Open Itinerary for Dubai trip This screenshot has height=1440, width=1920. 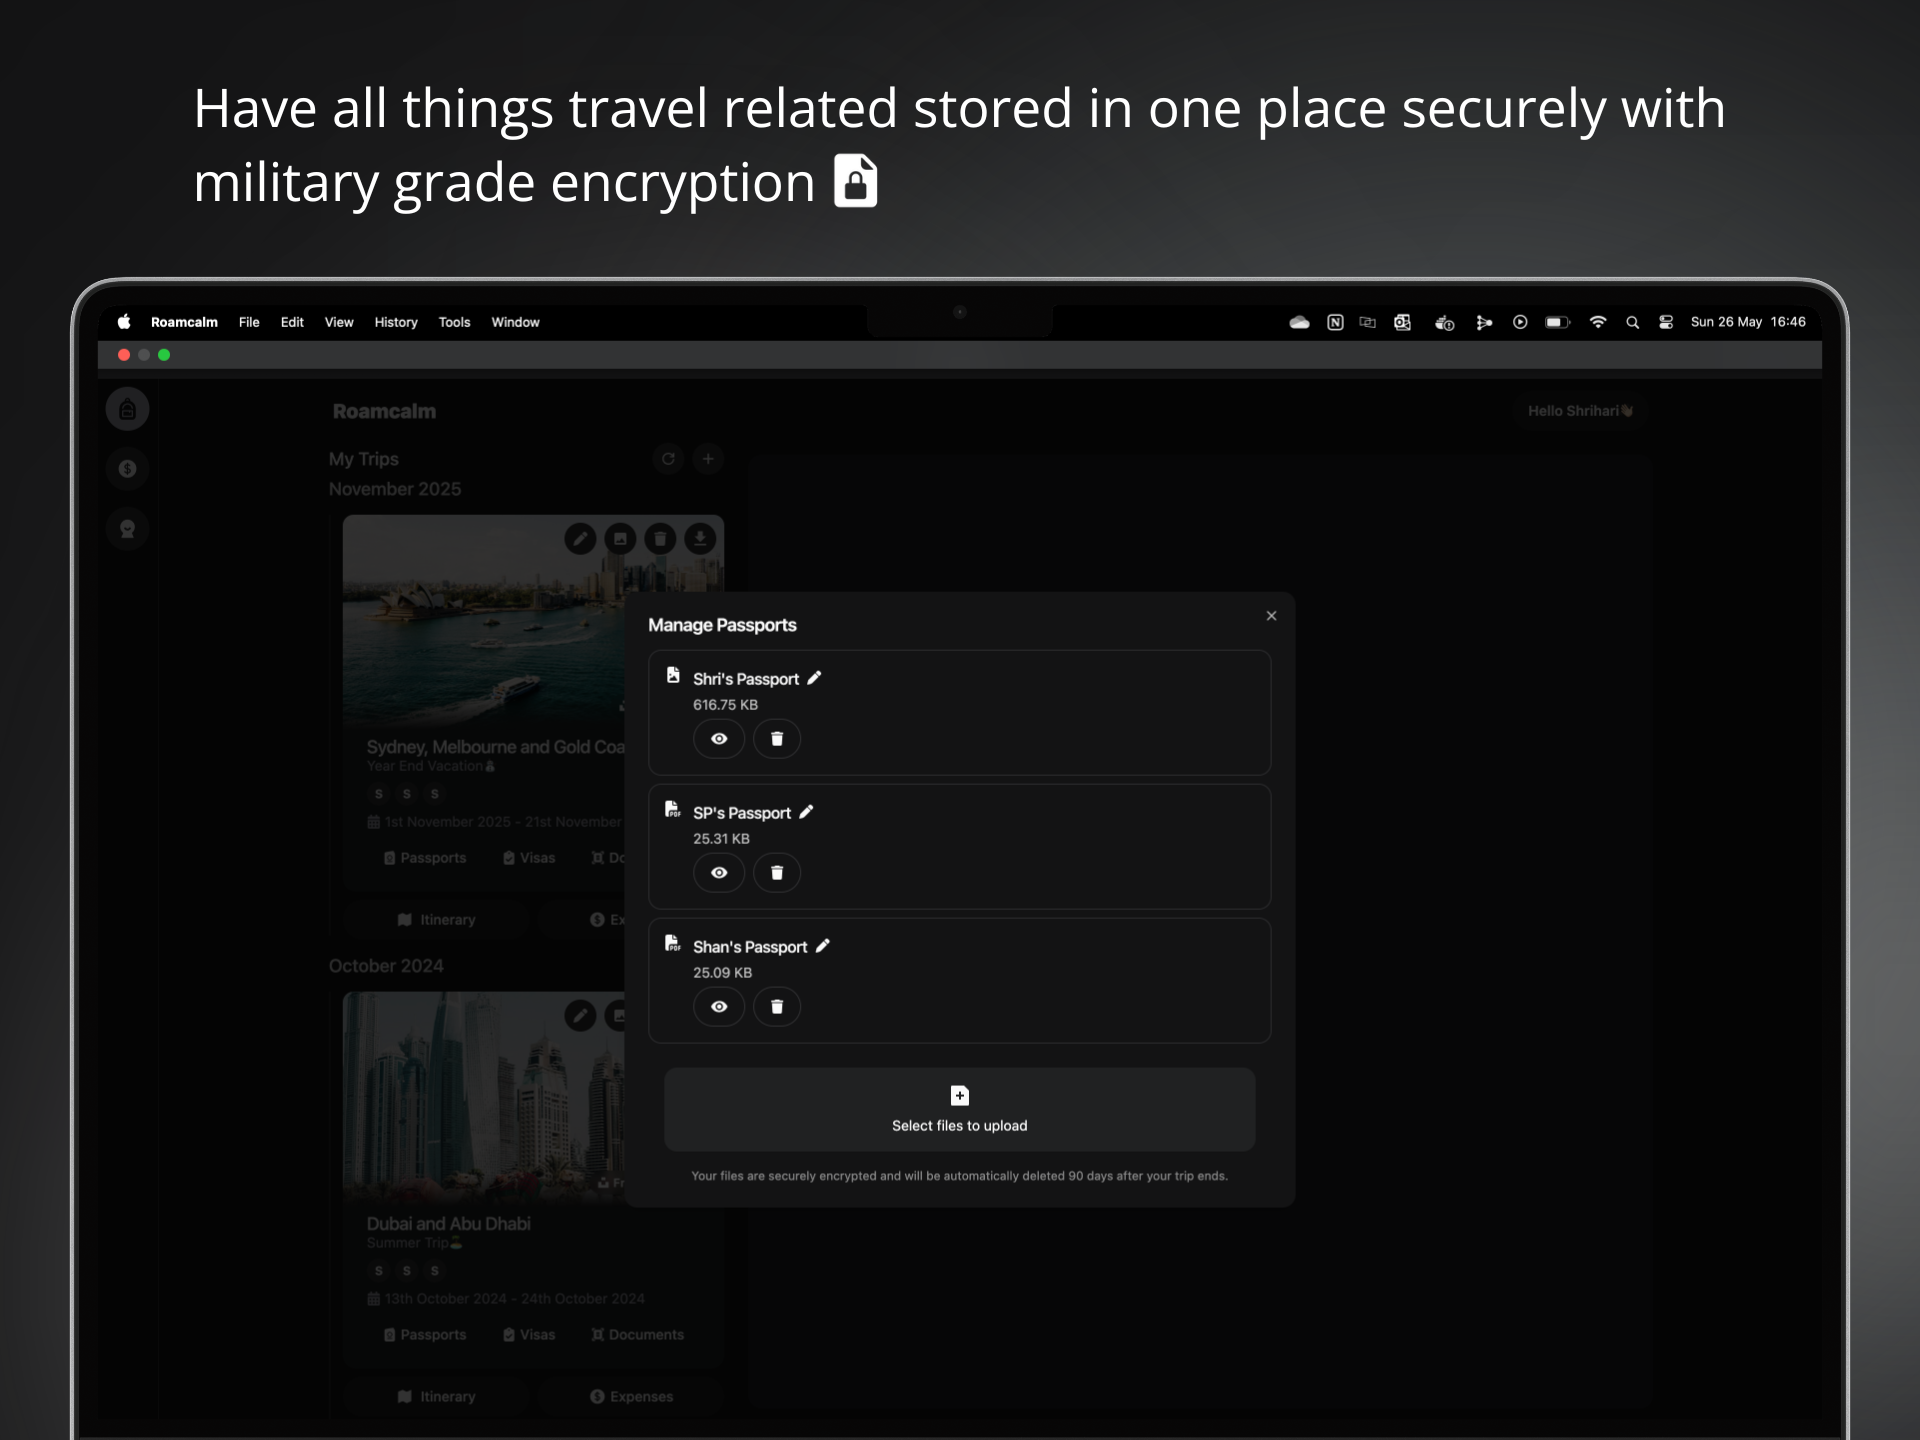point(436,1397)
